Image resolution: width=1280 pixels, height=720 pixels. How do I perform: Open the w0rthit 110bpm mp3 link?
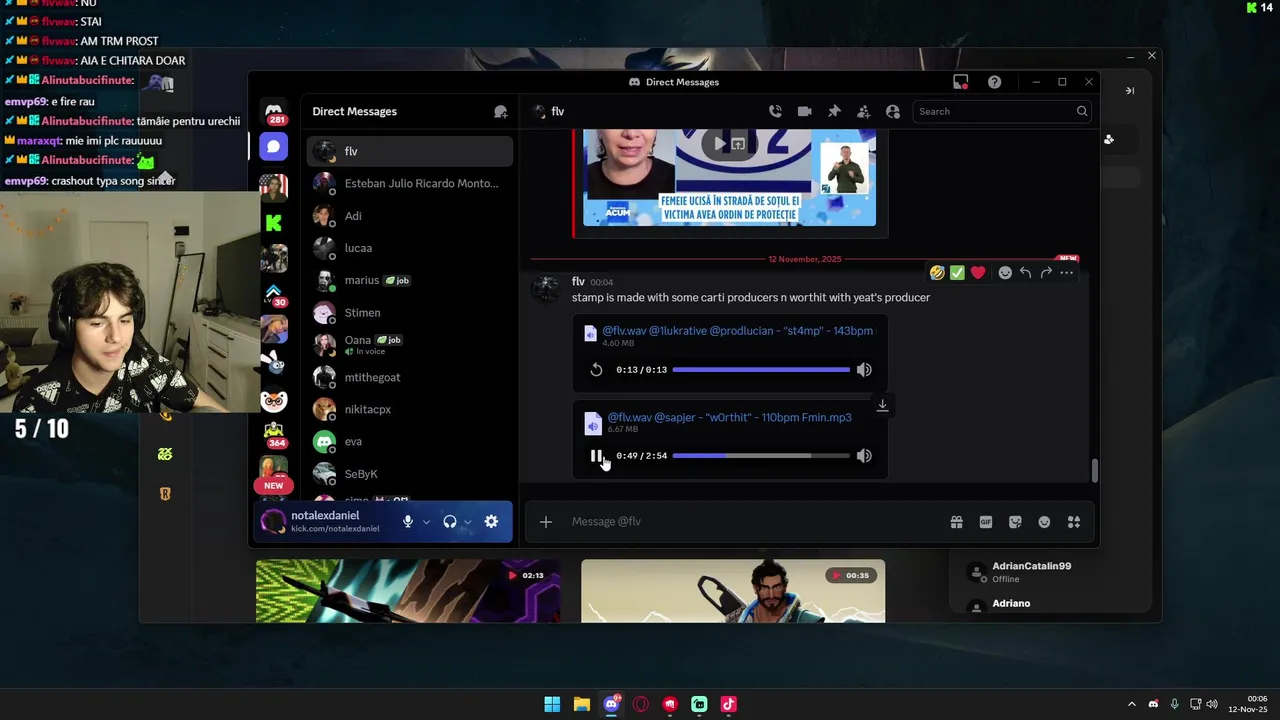coord(730,417)
